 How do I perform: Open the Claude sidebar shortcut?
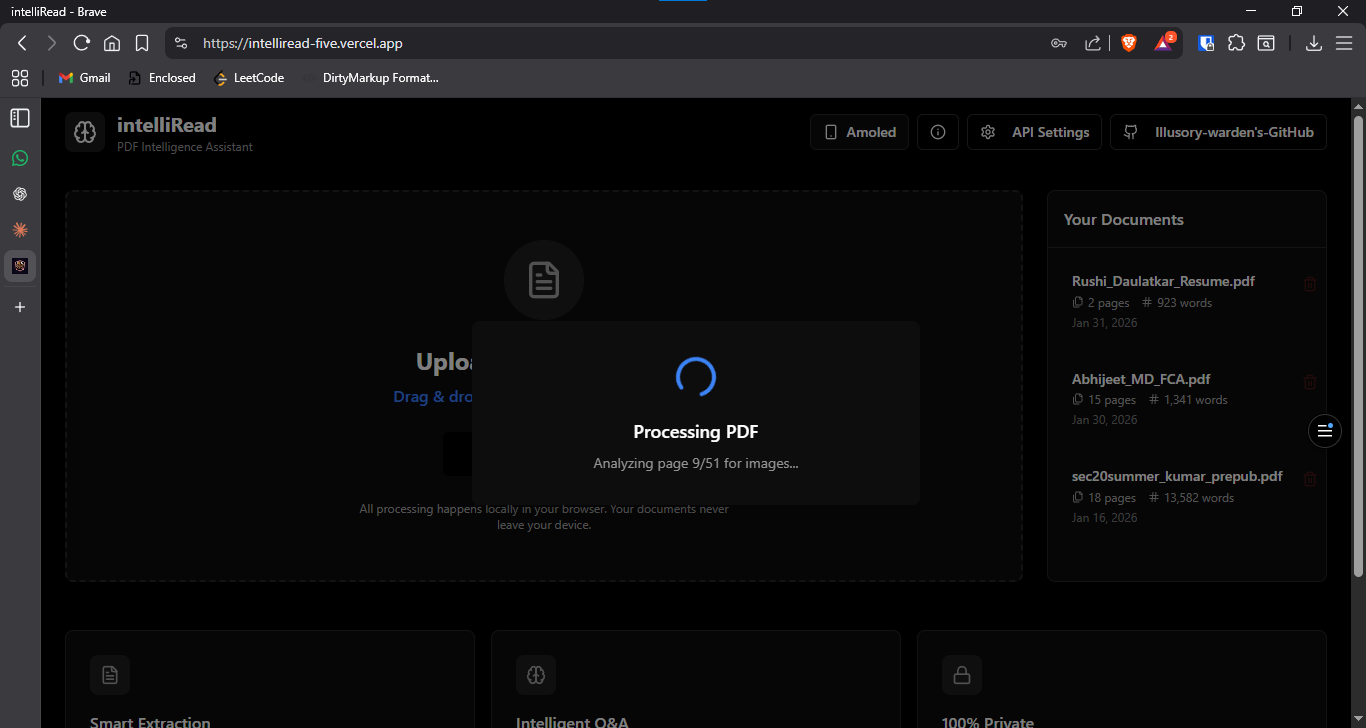click(20, 230)
